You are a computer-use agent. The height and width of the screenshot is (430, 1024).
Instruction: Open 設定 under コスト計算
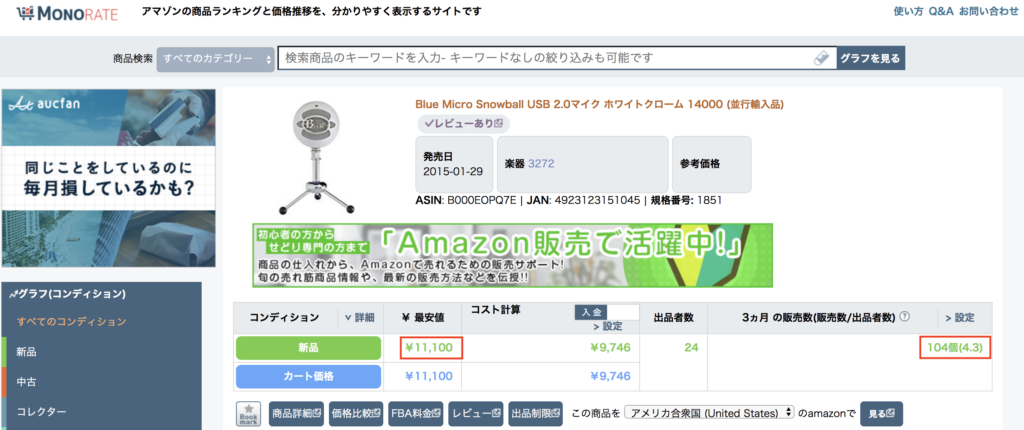[x=607, y=326]
